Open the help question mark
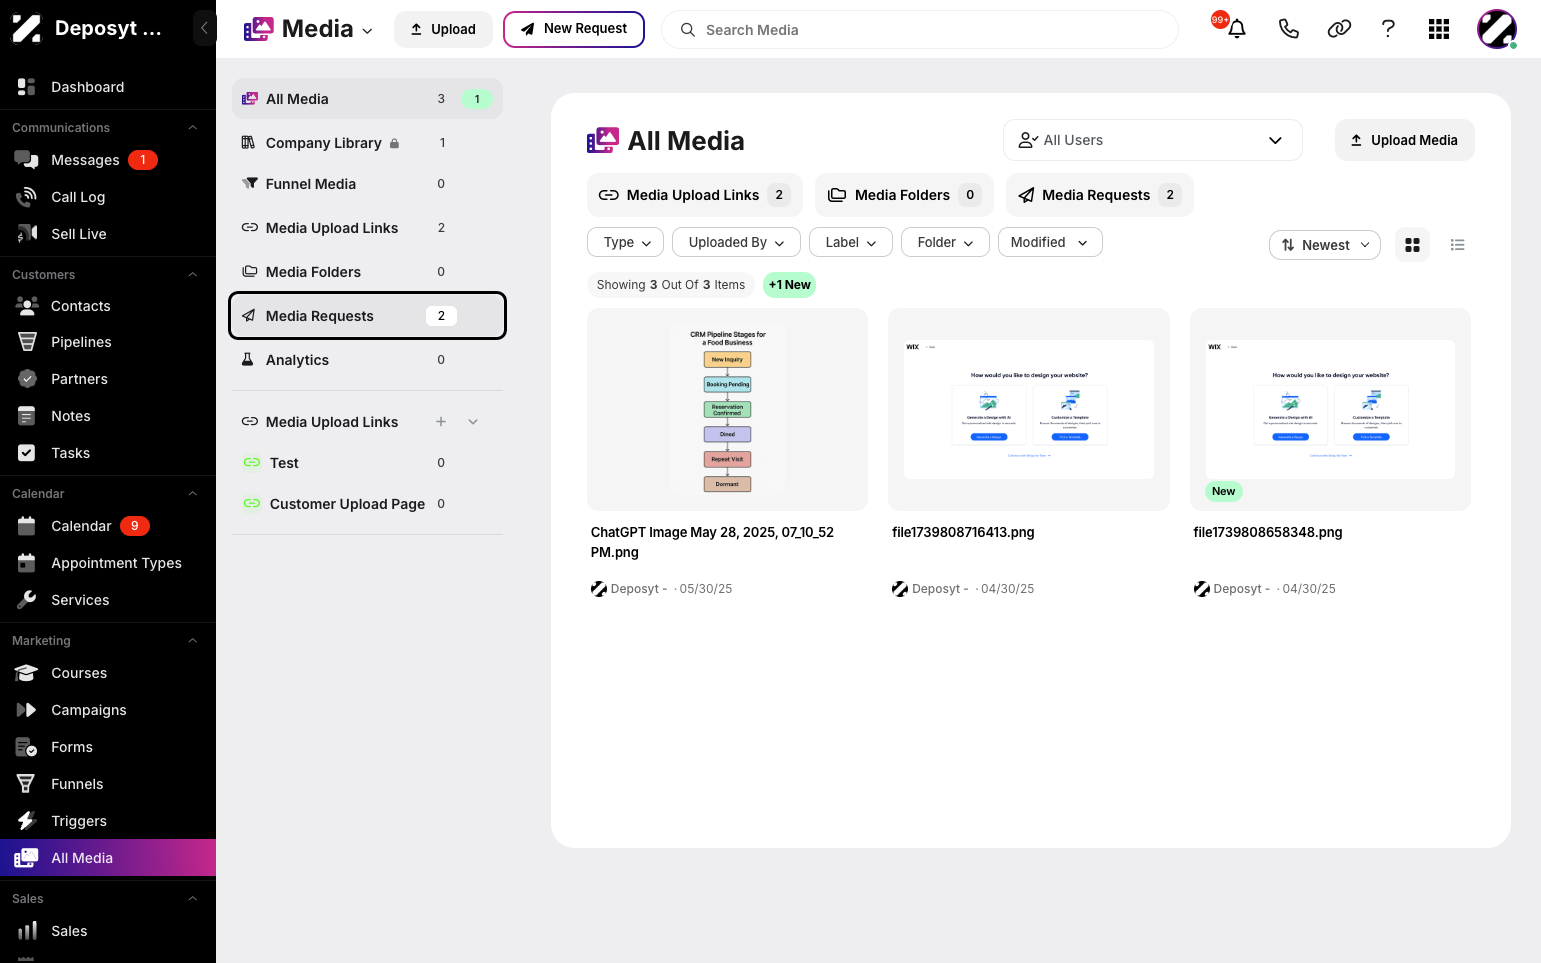This screenshot has width=1541, height=963. point(1388,29)
